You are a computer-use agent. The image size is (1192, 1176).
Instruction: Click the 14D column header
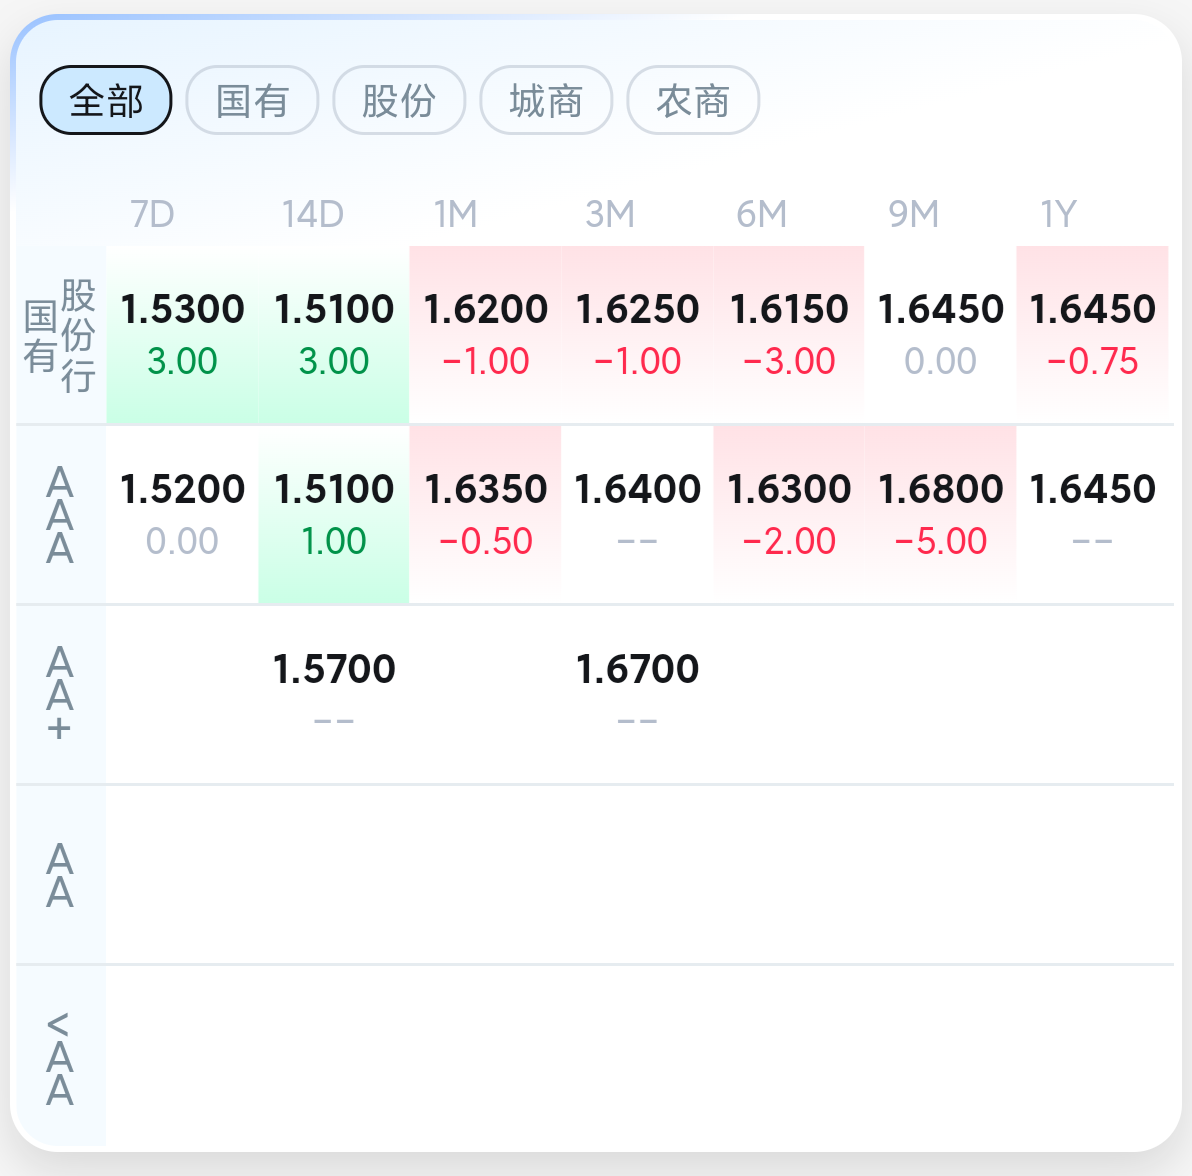[x=312, y=214]
